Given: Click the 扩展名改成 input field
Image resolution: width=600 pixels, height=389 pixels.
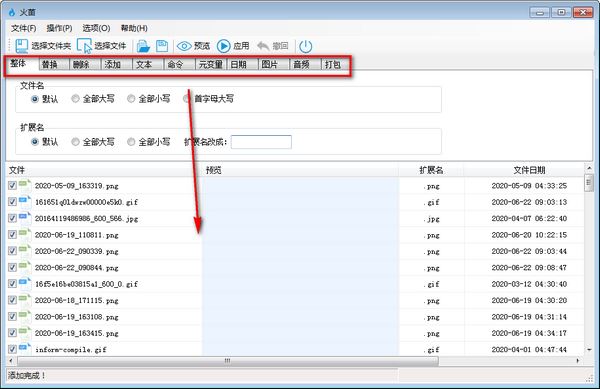Looking at the screenshot, I should click(x=261, y=142).
